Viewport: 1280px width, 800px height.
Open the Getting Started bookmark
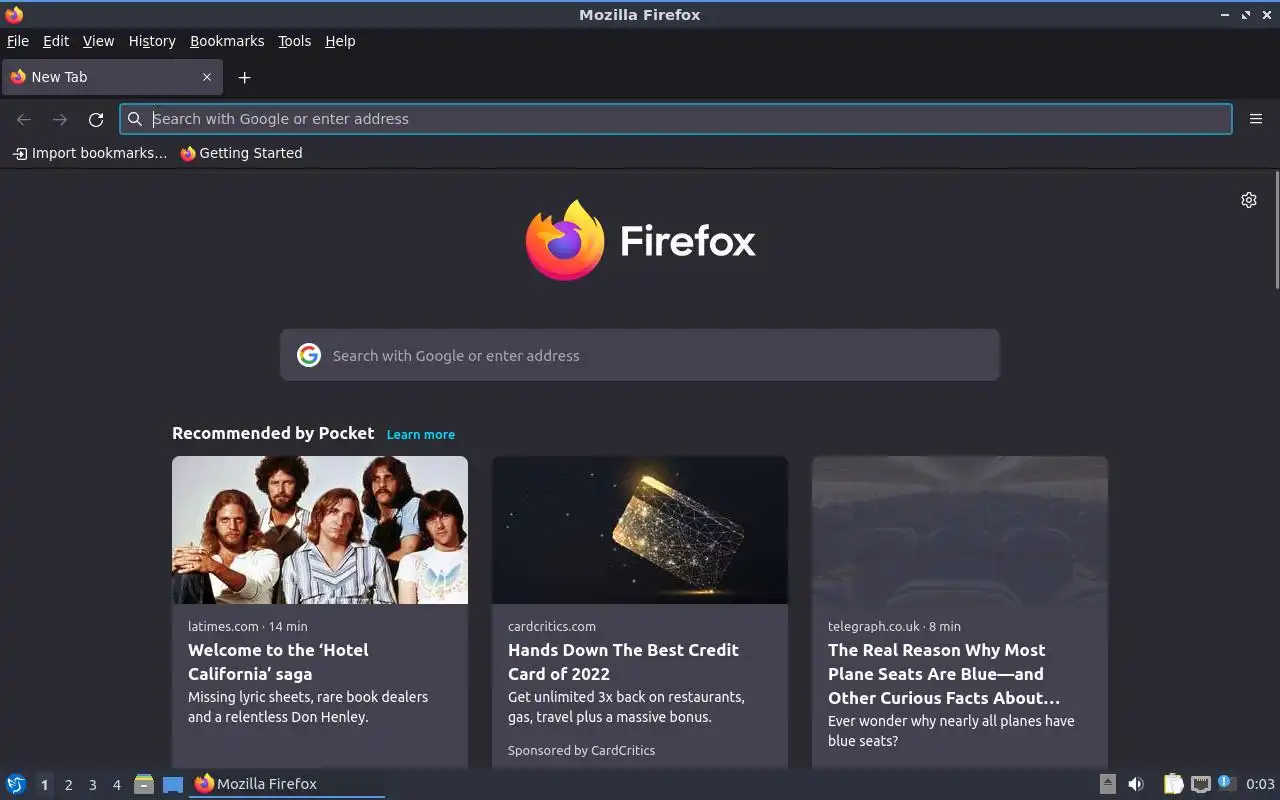click(241, 153)
